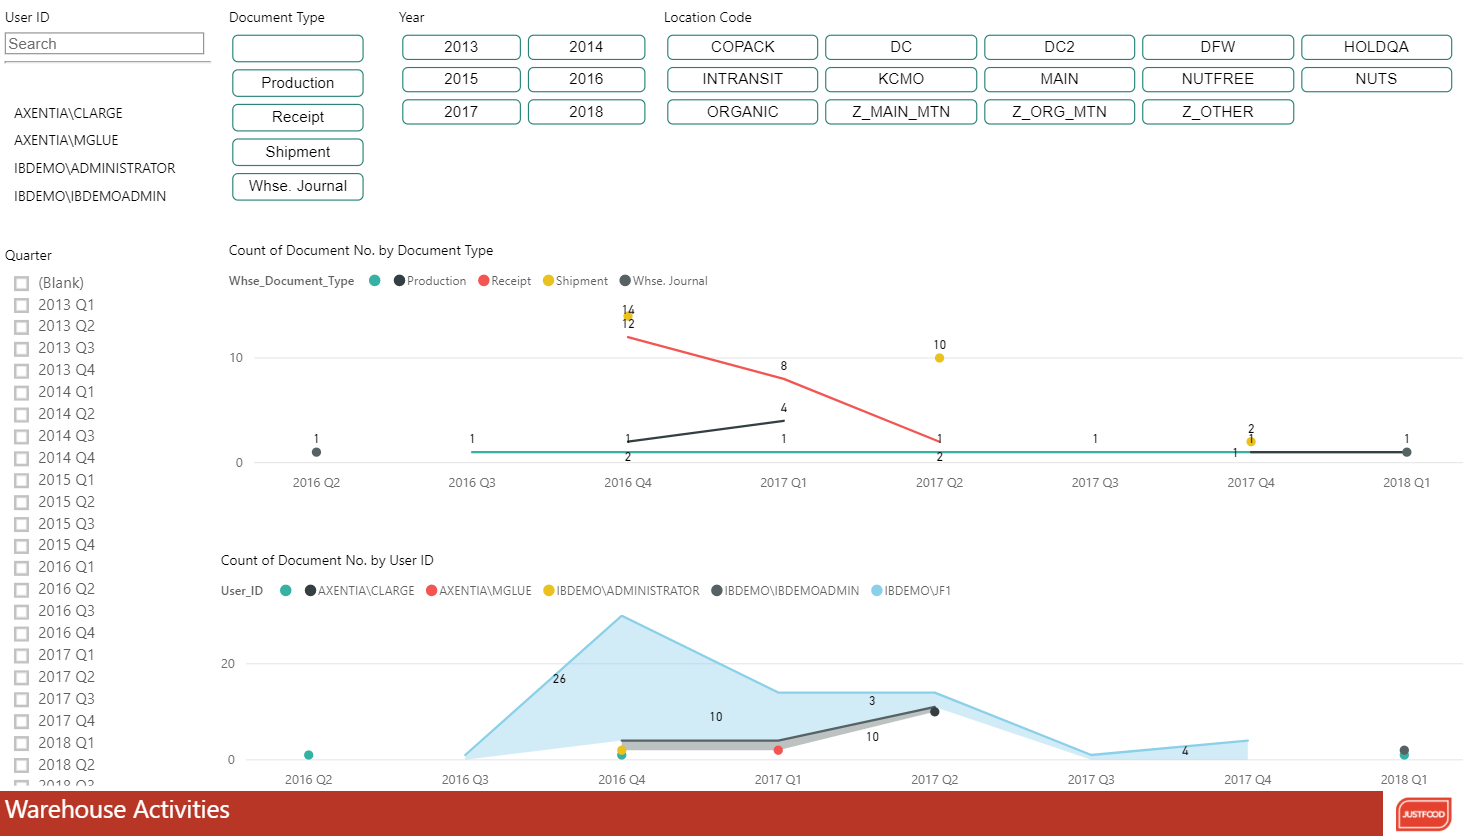Choose year 2017 in the Year slicer
Image resolution: width=1463 pixels, height=836 pixels.
tap(461, 112)
